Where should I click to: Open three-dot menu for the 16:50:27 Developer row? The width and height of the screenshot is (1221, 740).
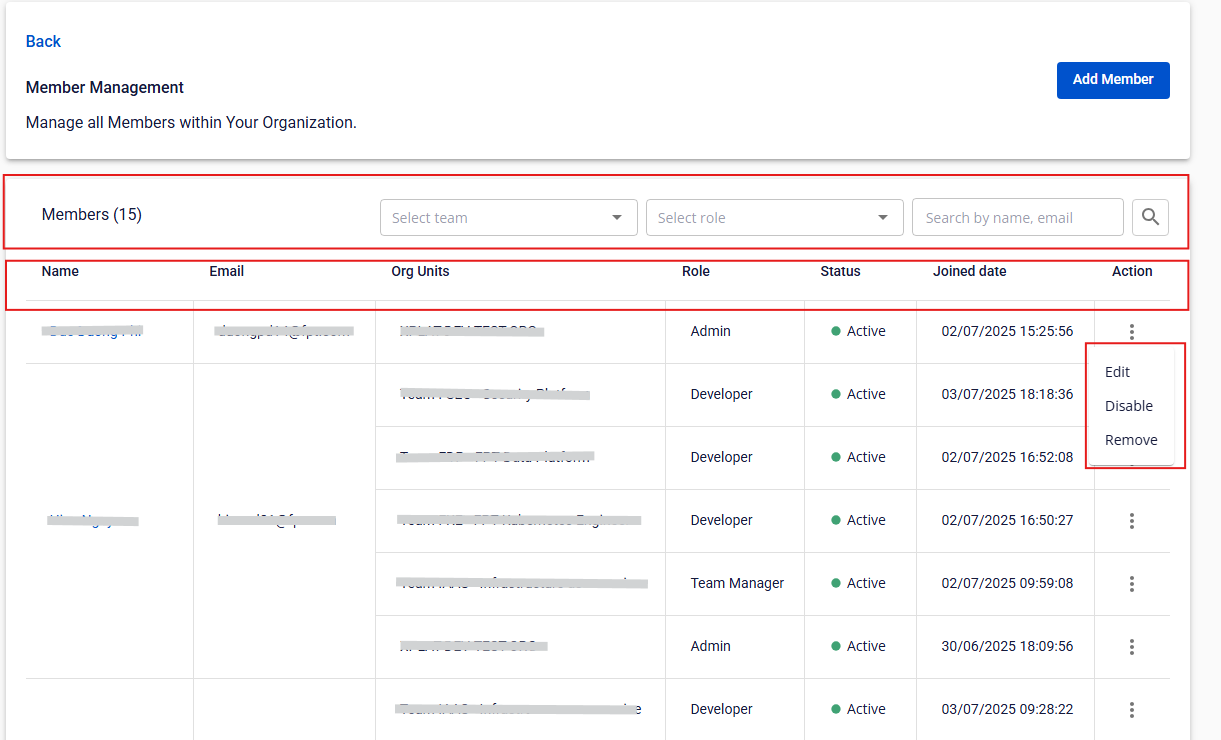(1131, 521)
